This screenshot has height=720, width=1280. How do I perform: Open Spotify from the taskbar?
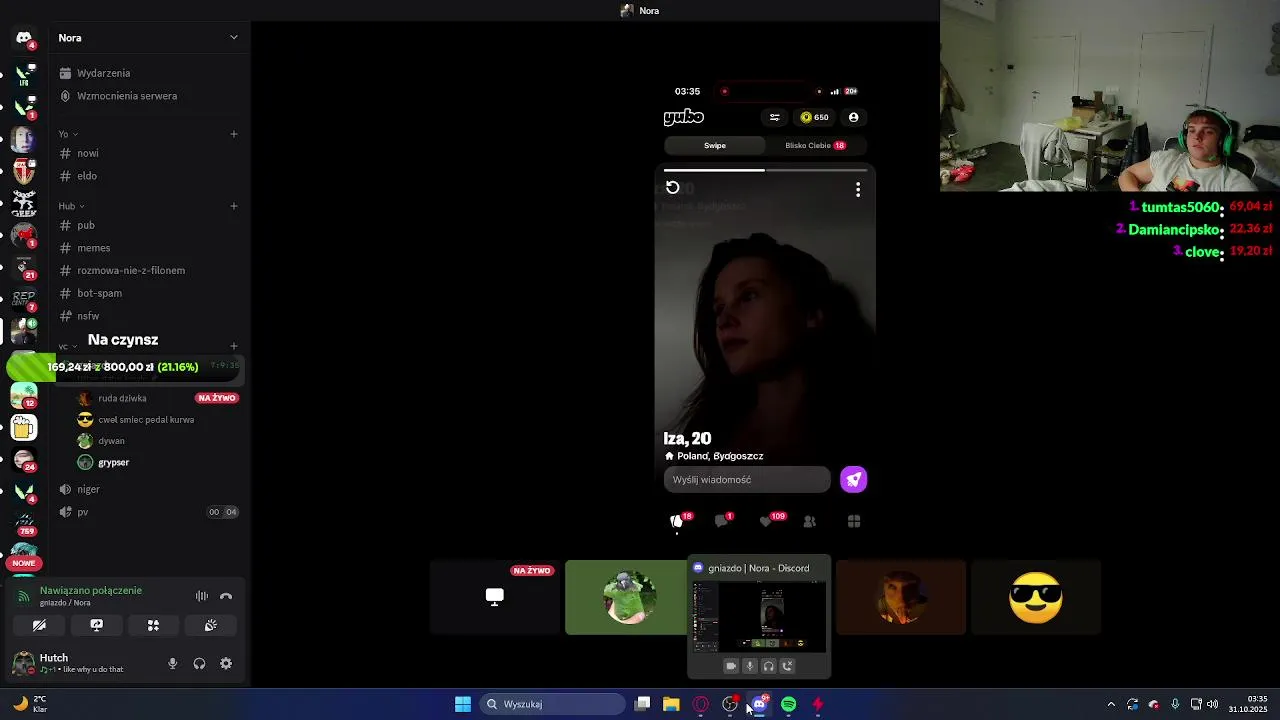(x=789, y=705)
